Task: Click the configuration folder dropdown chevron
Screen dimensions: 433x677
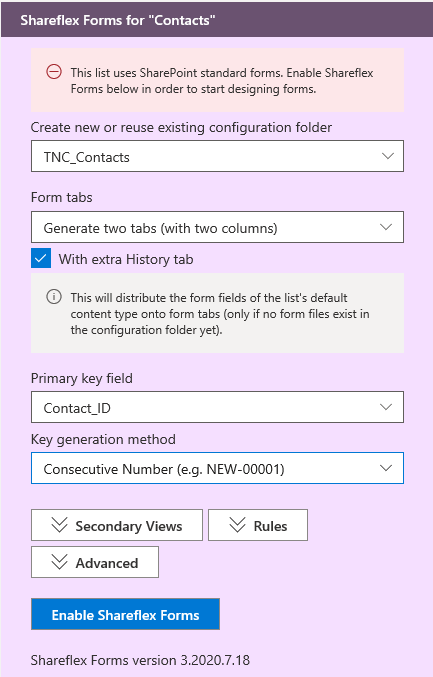Action: click(388, 156)
